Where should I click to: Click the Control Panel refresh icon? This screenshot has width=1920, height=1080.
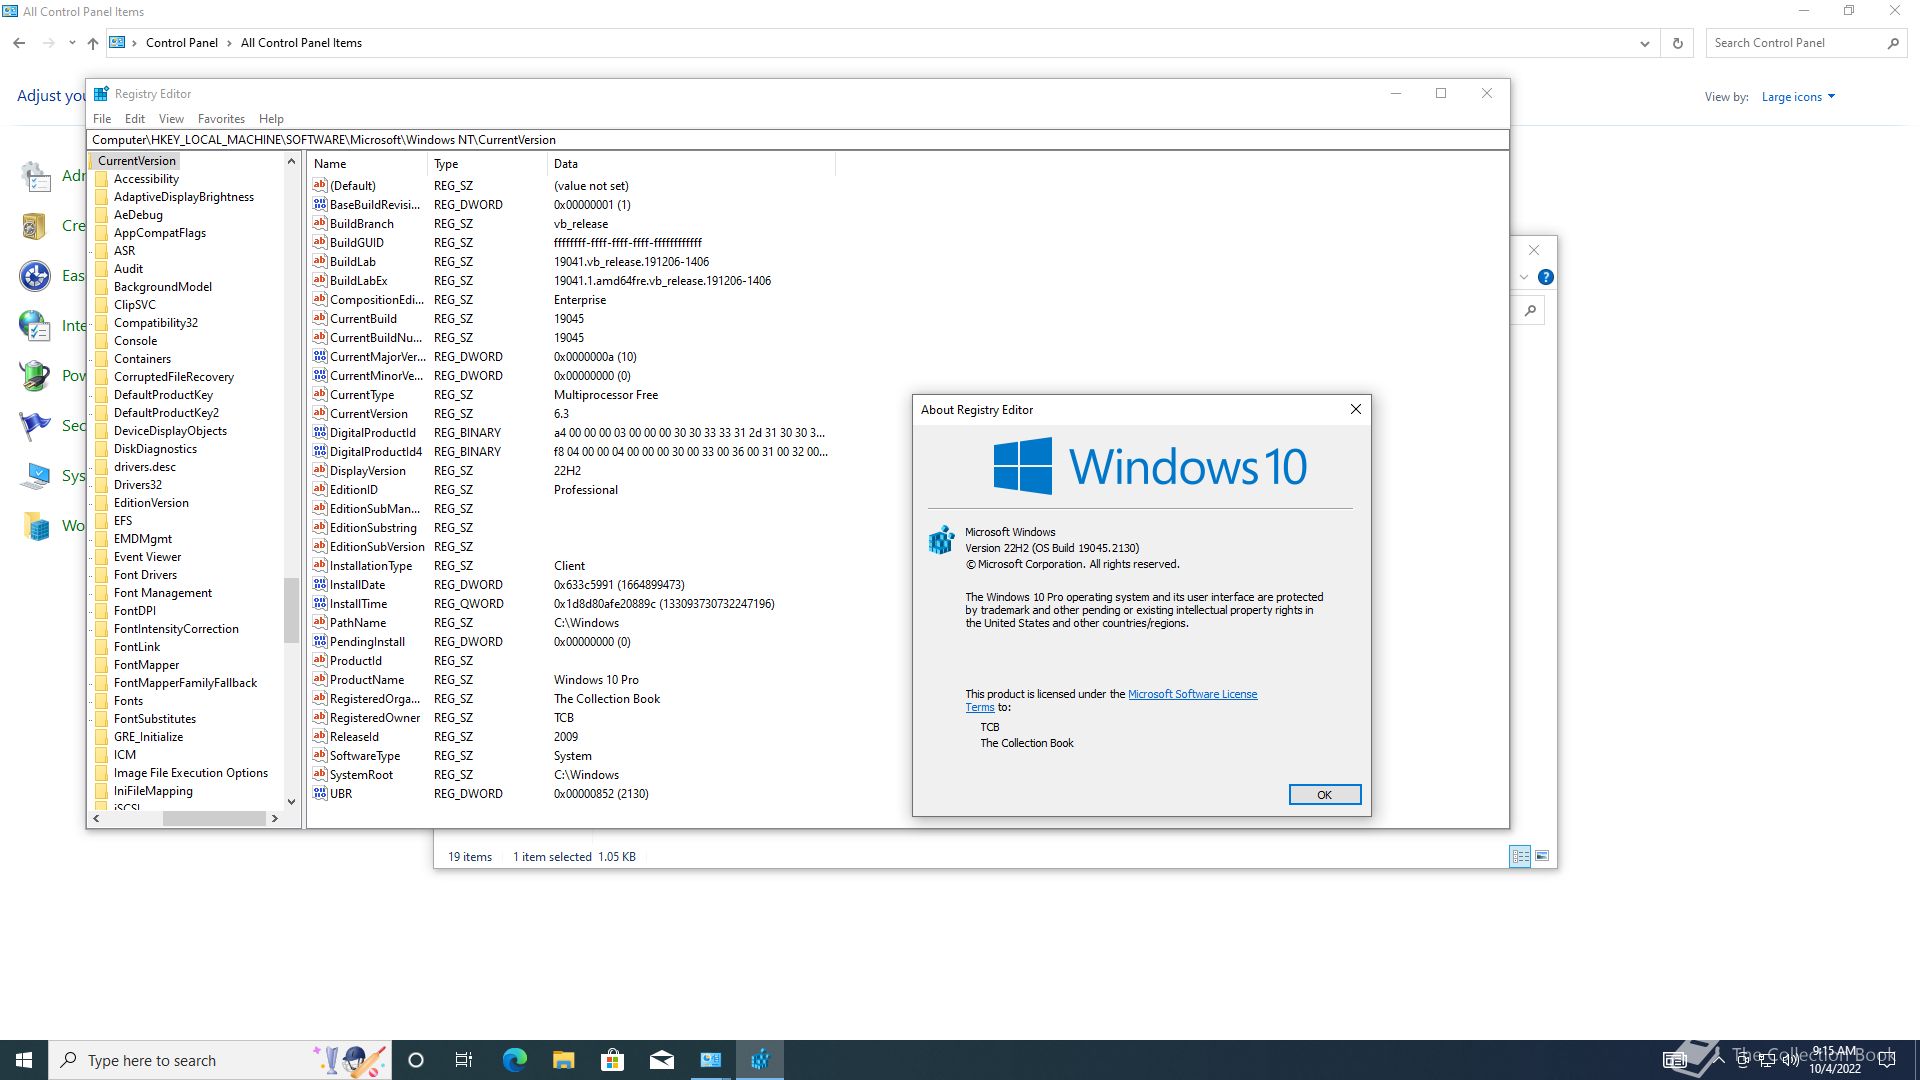[1678, 43]
